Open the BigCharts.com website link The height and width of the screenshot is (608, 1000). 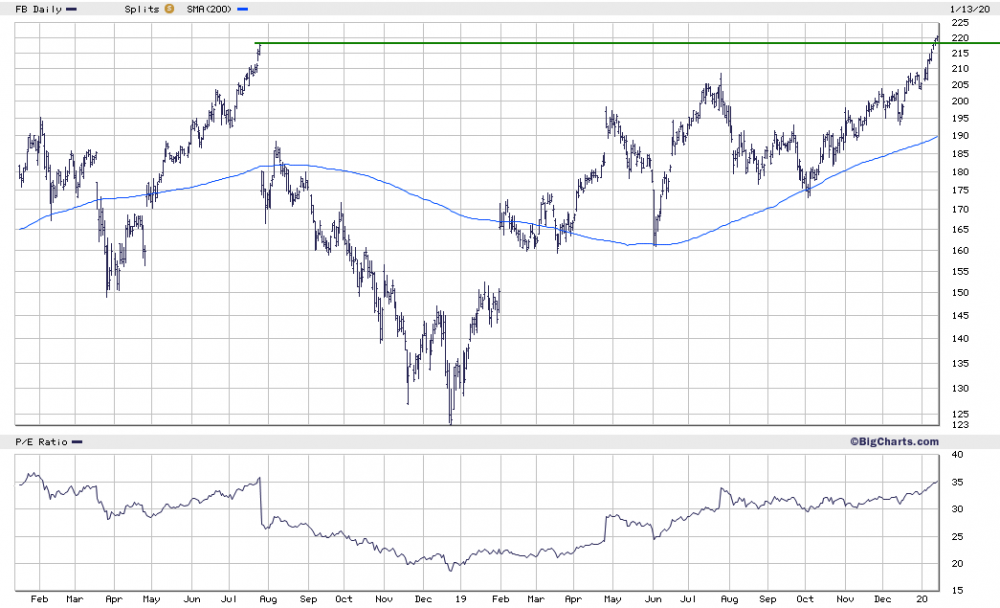895,441
